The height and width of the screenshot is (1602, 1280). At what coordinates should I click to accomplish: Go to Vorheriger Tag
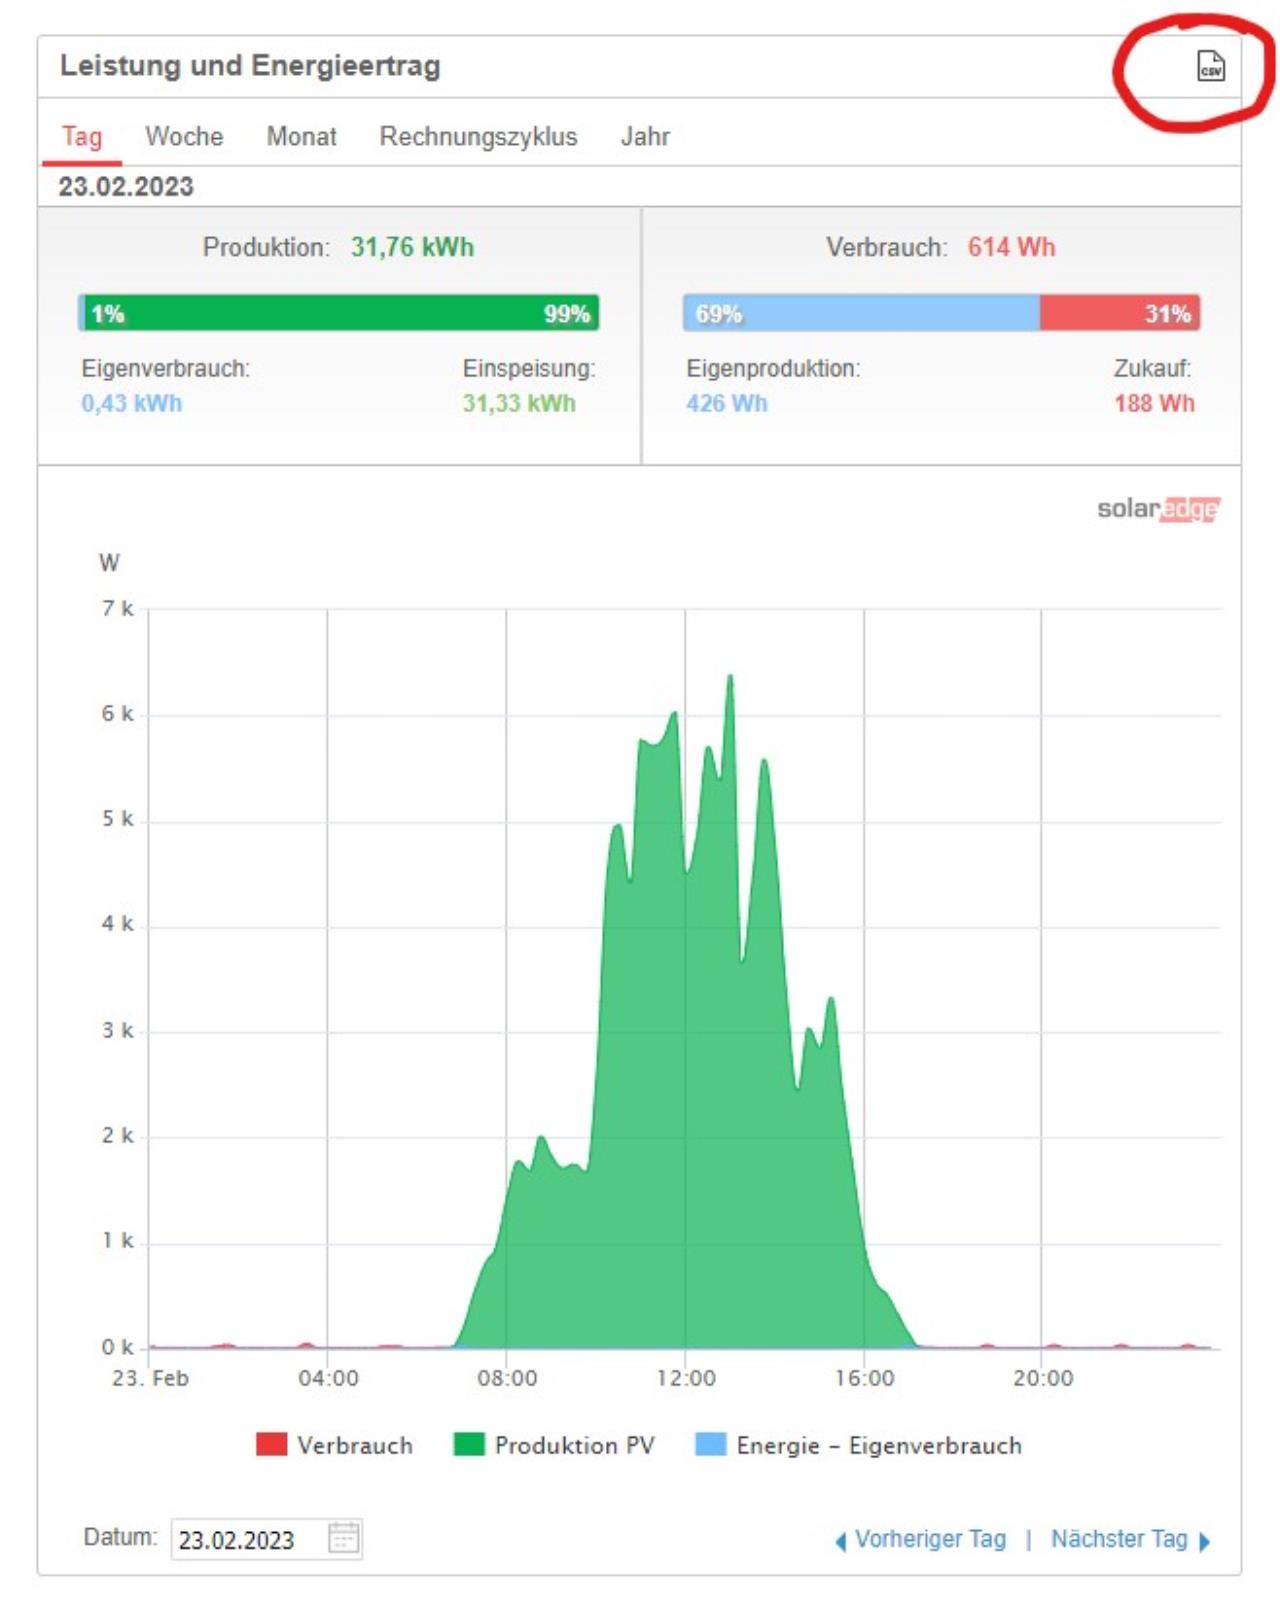click(x=930, y=1539)
